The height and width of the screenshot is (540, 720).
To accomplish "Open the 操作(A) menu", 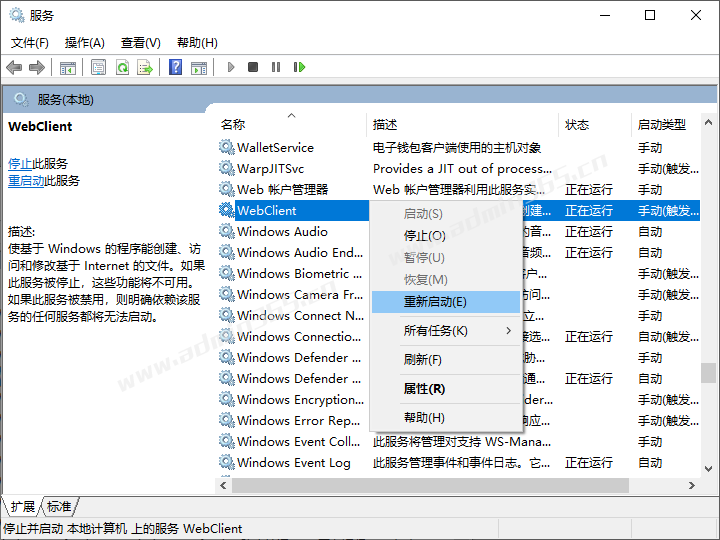I will 84,43.
